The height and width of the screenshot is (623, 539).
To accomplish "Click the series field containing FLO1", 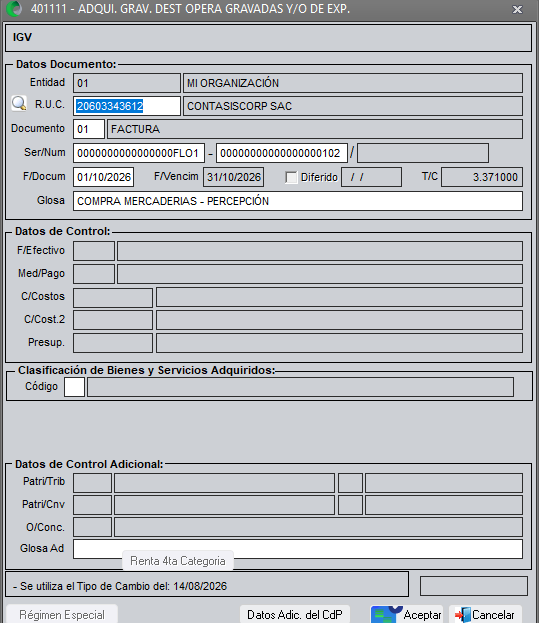I will pos(139,153).
